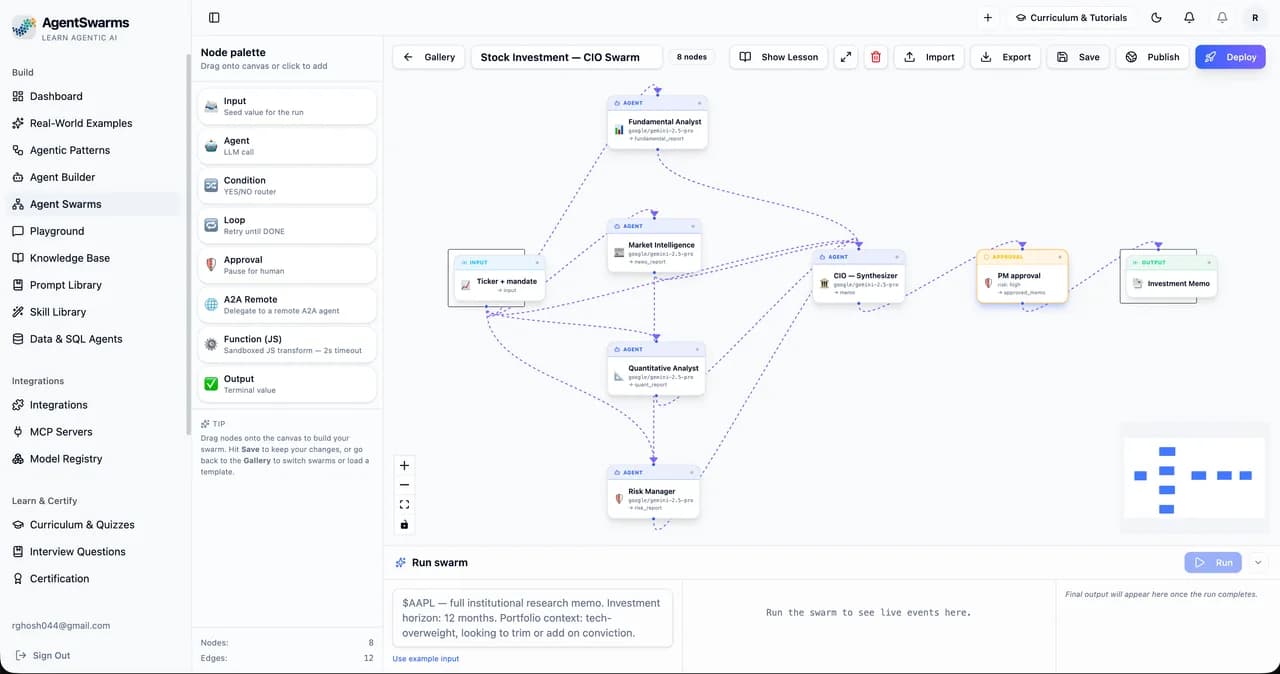1280x674 pixels.
Task: Toggle dark mode with the moon icon
Action: [x=1157, y=17]
